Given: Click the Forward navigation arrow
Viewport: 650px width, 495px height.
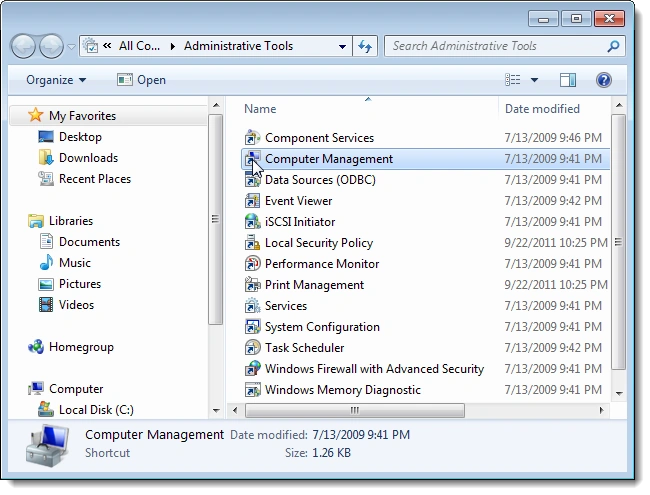Looking at the screenshot, I should coord(51,46).
